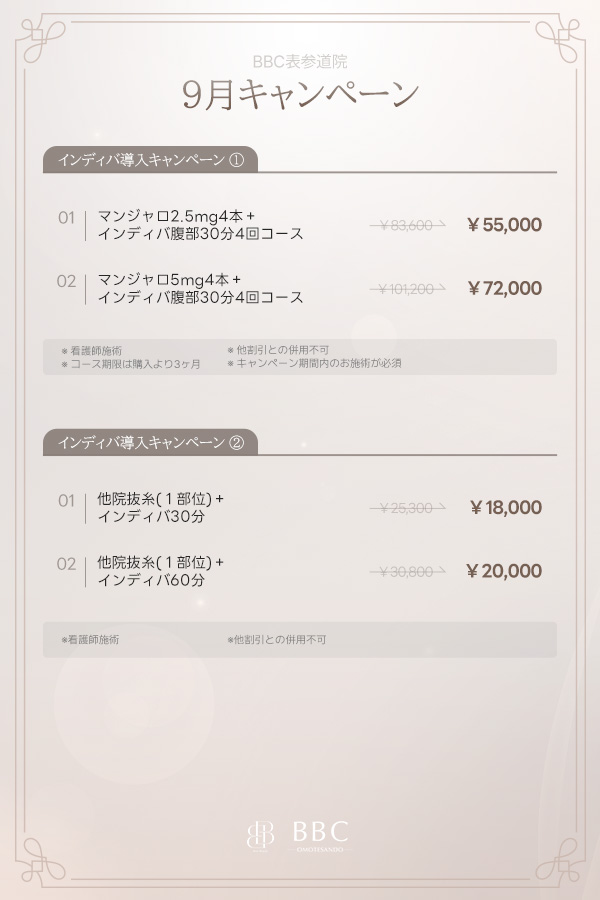Image resolution: width=600 pixels, height=900 pixels.
Task: Click the コース期限は購入より3ヶ月 note
Action: pos(131,364)
